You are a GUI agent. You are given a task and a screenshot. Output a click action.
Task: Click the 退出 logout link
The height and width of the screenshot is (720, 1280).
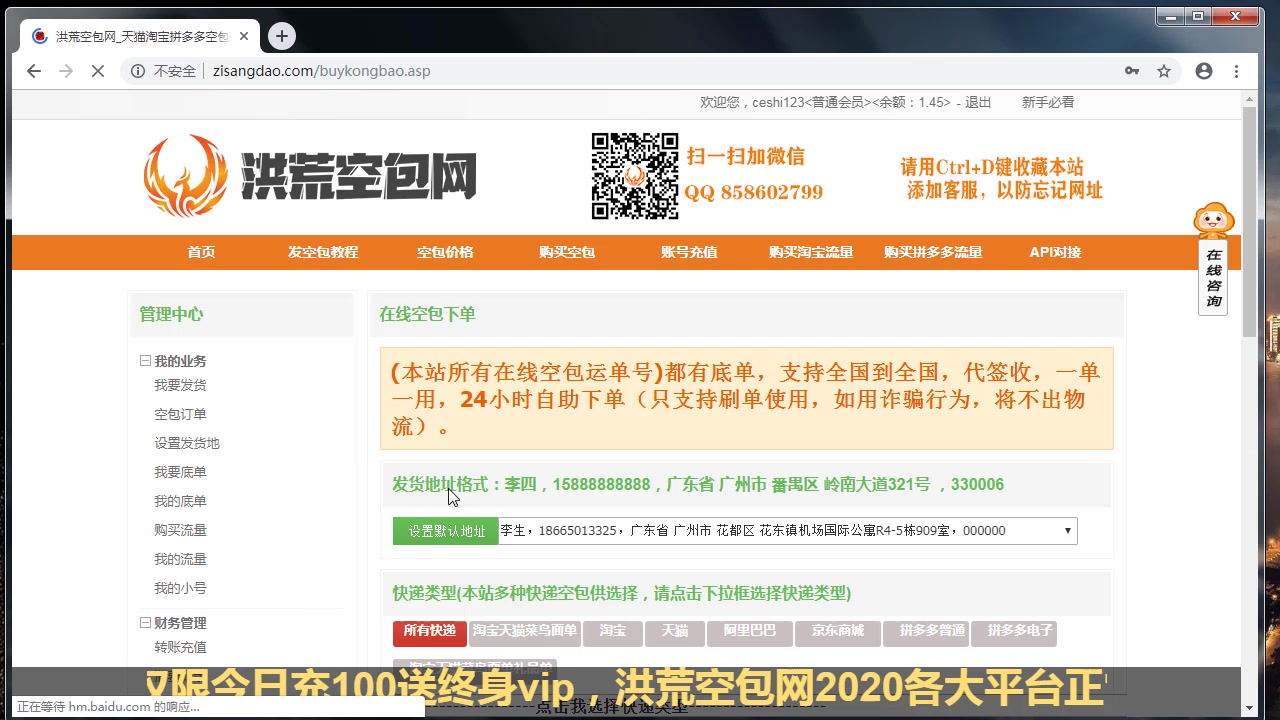click(x=978, y=102)
